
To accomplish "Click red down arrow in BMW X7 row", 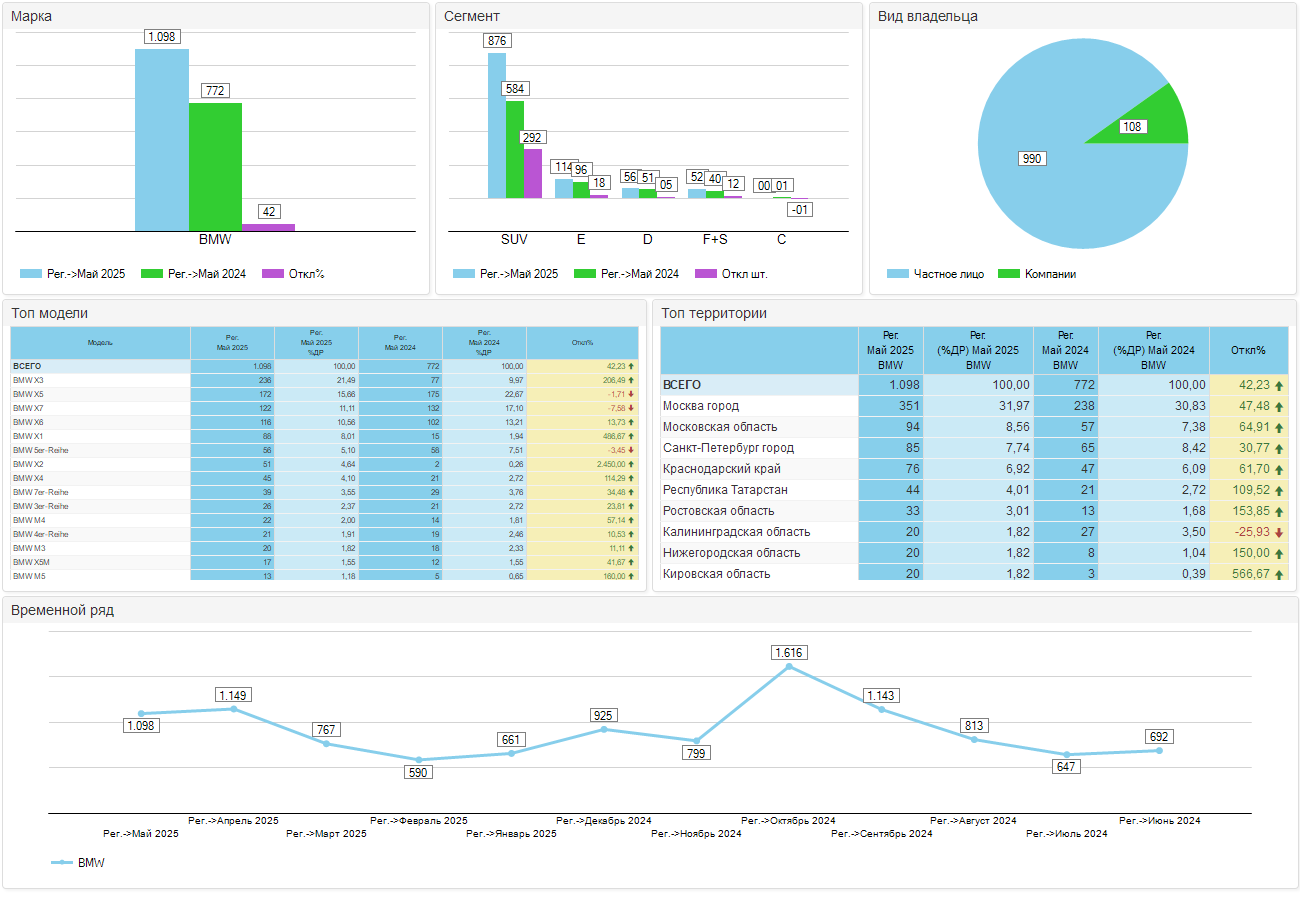I will click(x=631, y=408).
